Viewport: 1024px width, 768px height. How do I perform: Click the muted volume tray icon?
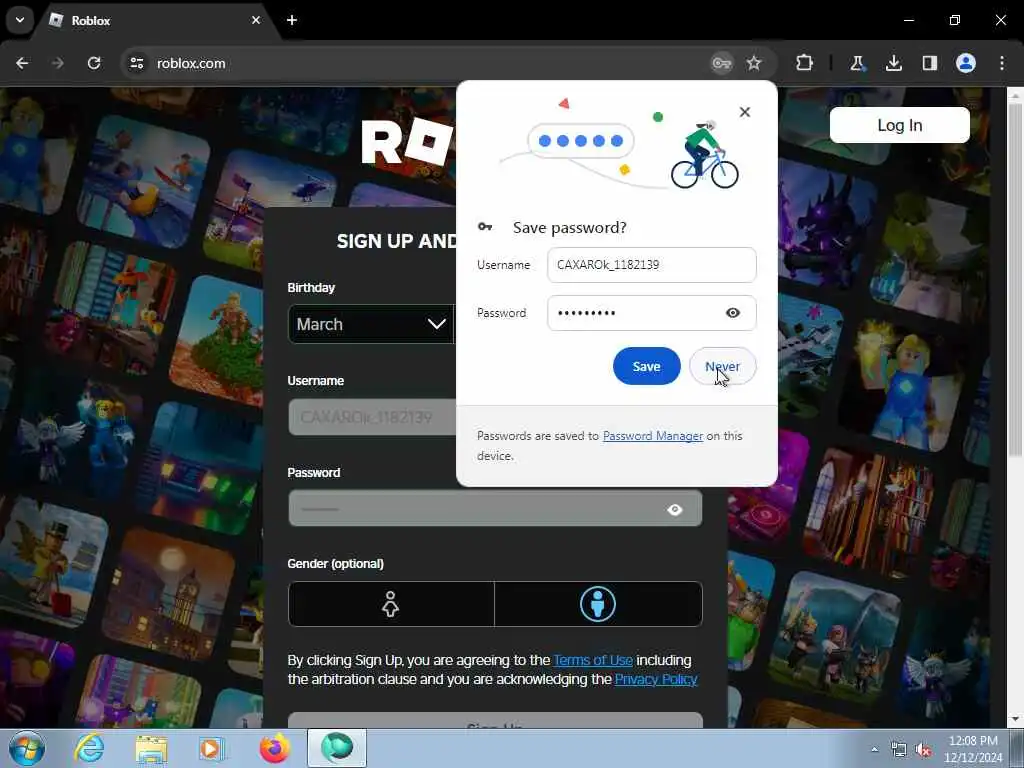923,750
